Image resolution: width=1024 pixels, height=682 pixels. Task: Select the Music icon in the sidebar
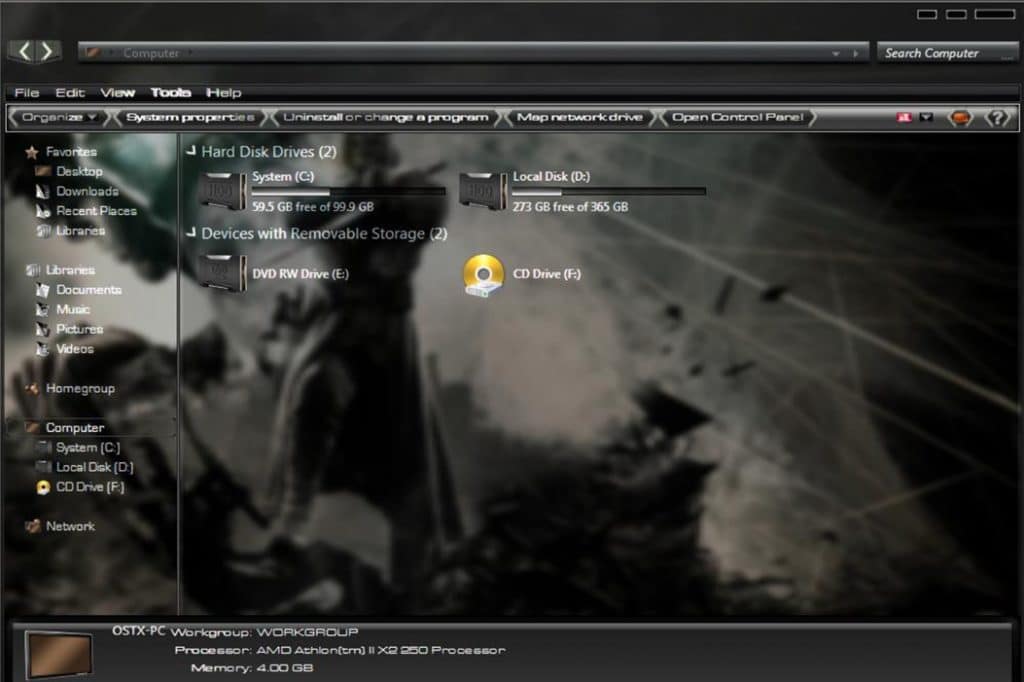(43, 309)
